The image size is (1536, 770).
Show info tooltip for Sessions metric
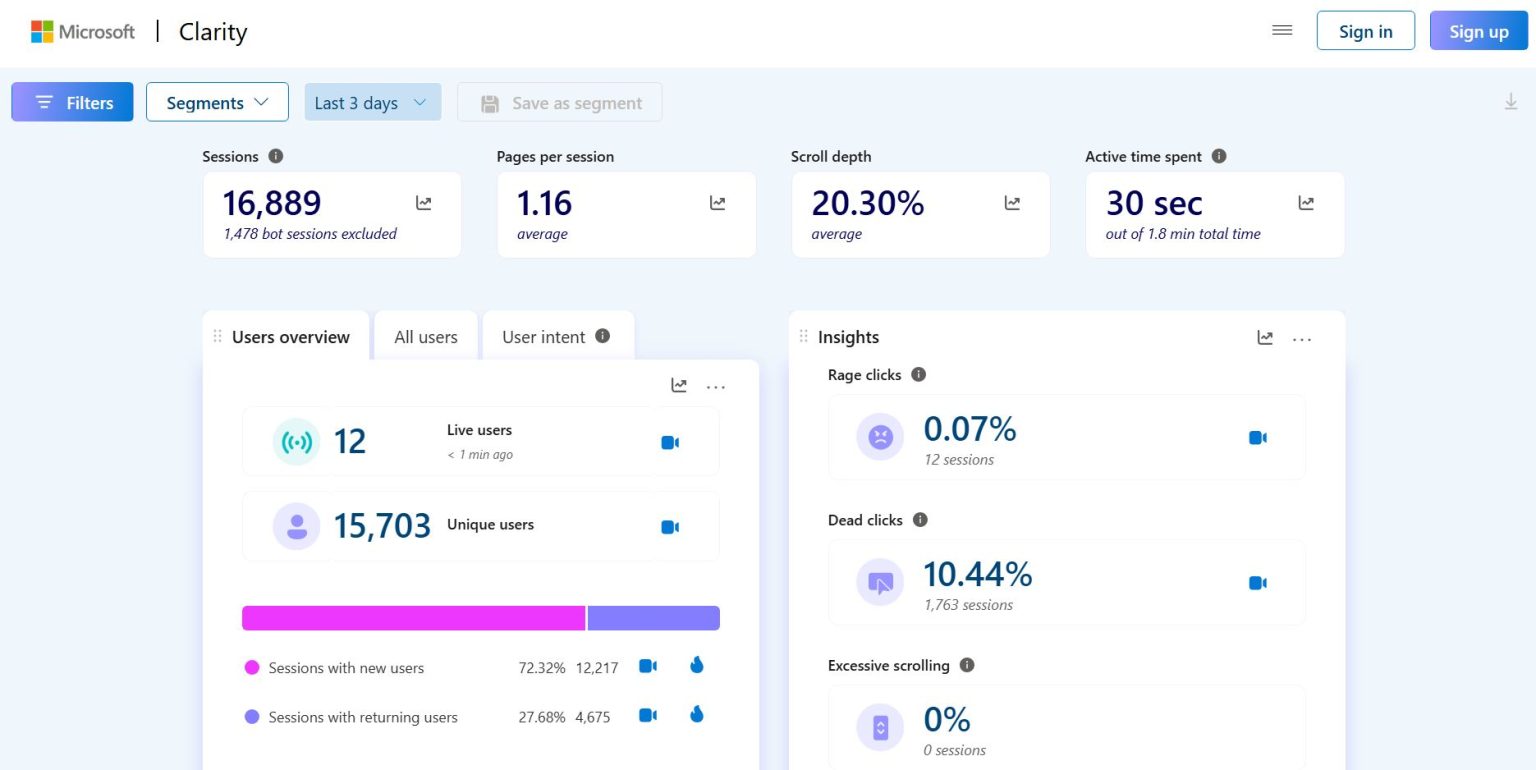(276, 156)
